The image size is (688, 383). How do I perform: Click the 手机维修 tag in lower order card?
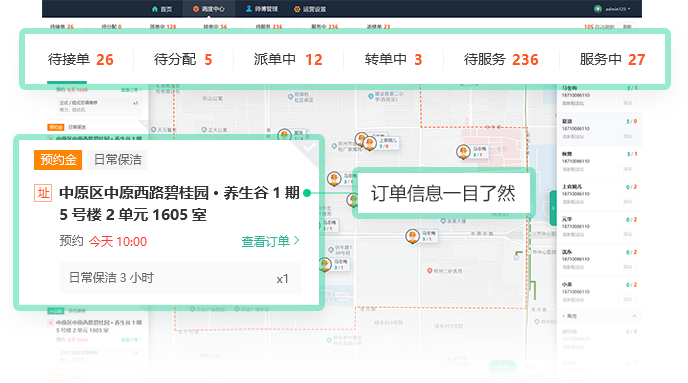coord(77,311)
